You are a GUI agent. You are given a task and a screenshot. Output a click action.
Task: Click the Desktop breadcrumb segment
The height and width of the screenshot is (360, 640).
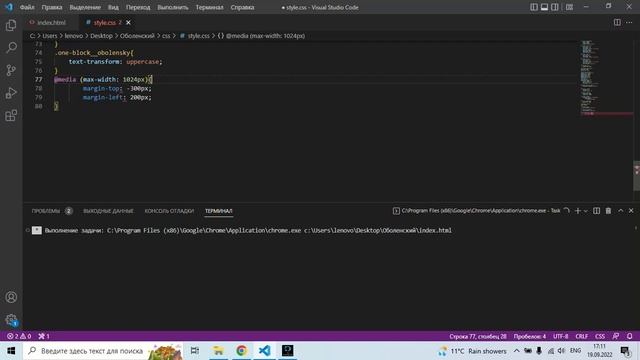pos(101,36)
